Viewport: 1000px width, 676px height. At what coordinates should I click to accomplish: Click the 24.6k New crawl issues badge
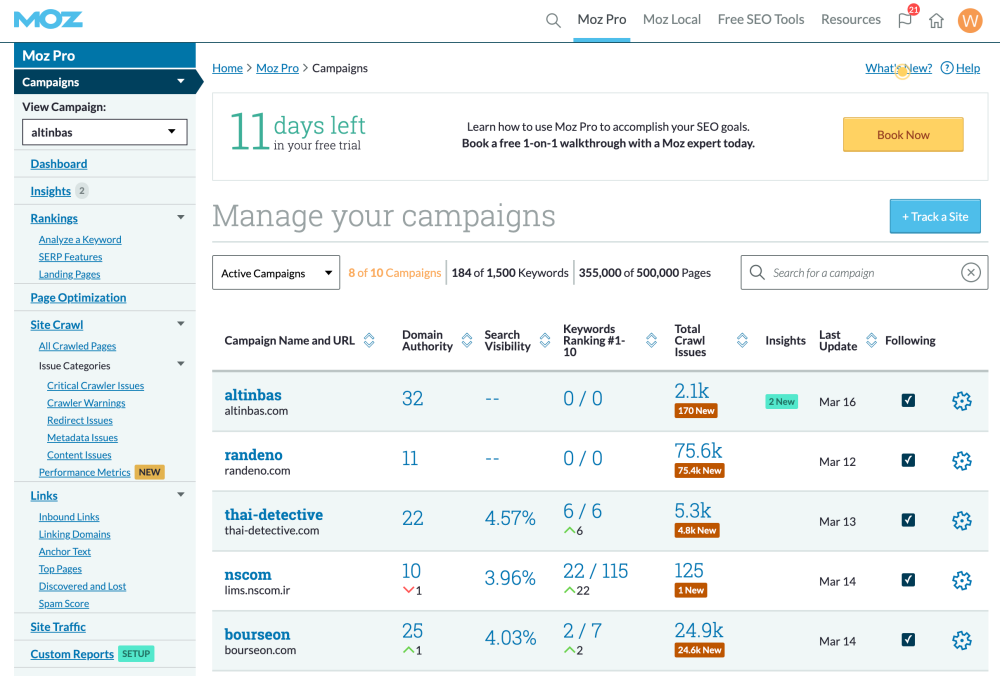699,650
